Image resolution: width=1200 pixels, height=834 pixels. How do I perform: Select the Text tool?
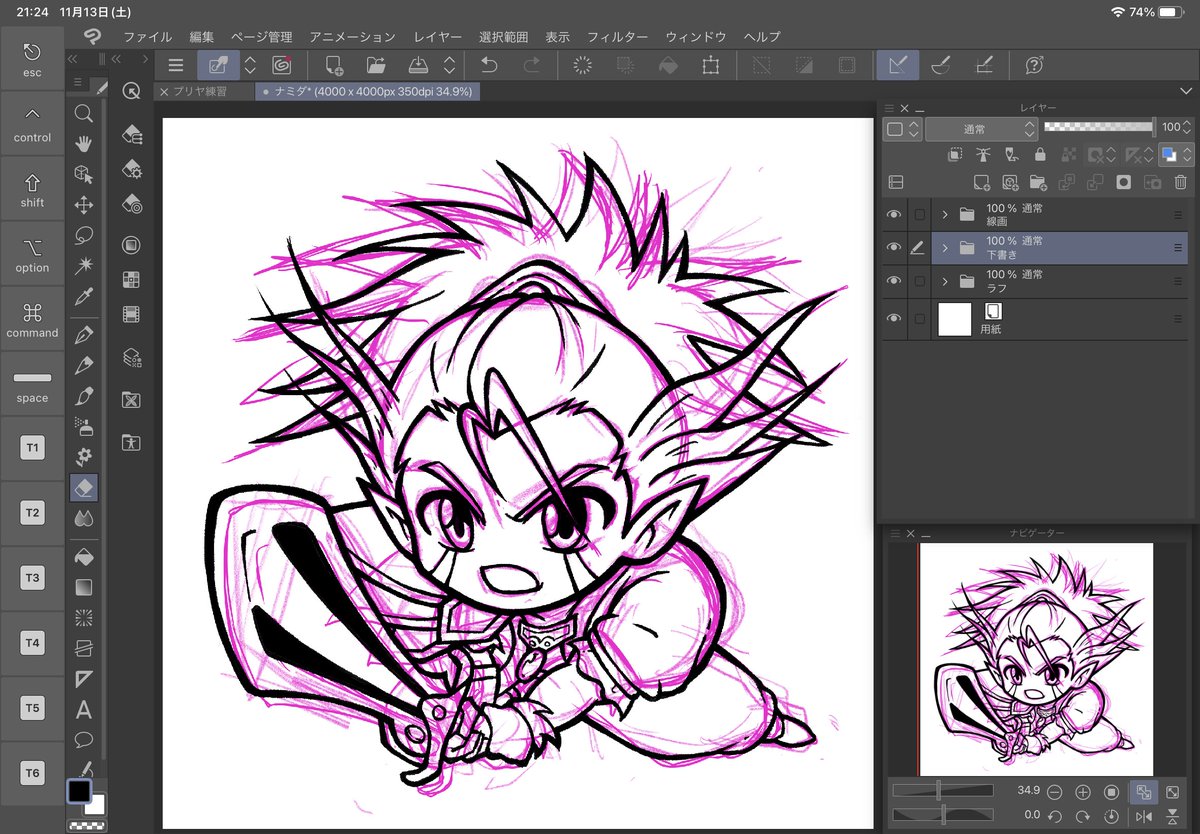pos(84,710)
